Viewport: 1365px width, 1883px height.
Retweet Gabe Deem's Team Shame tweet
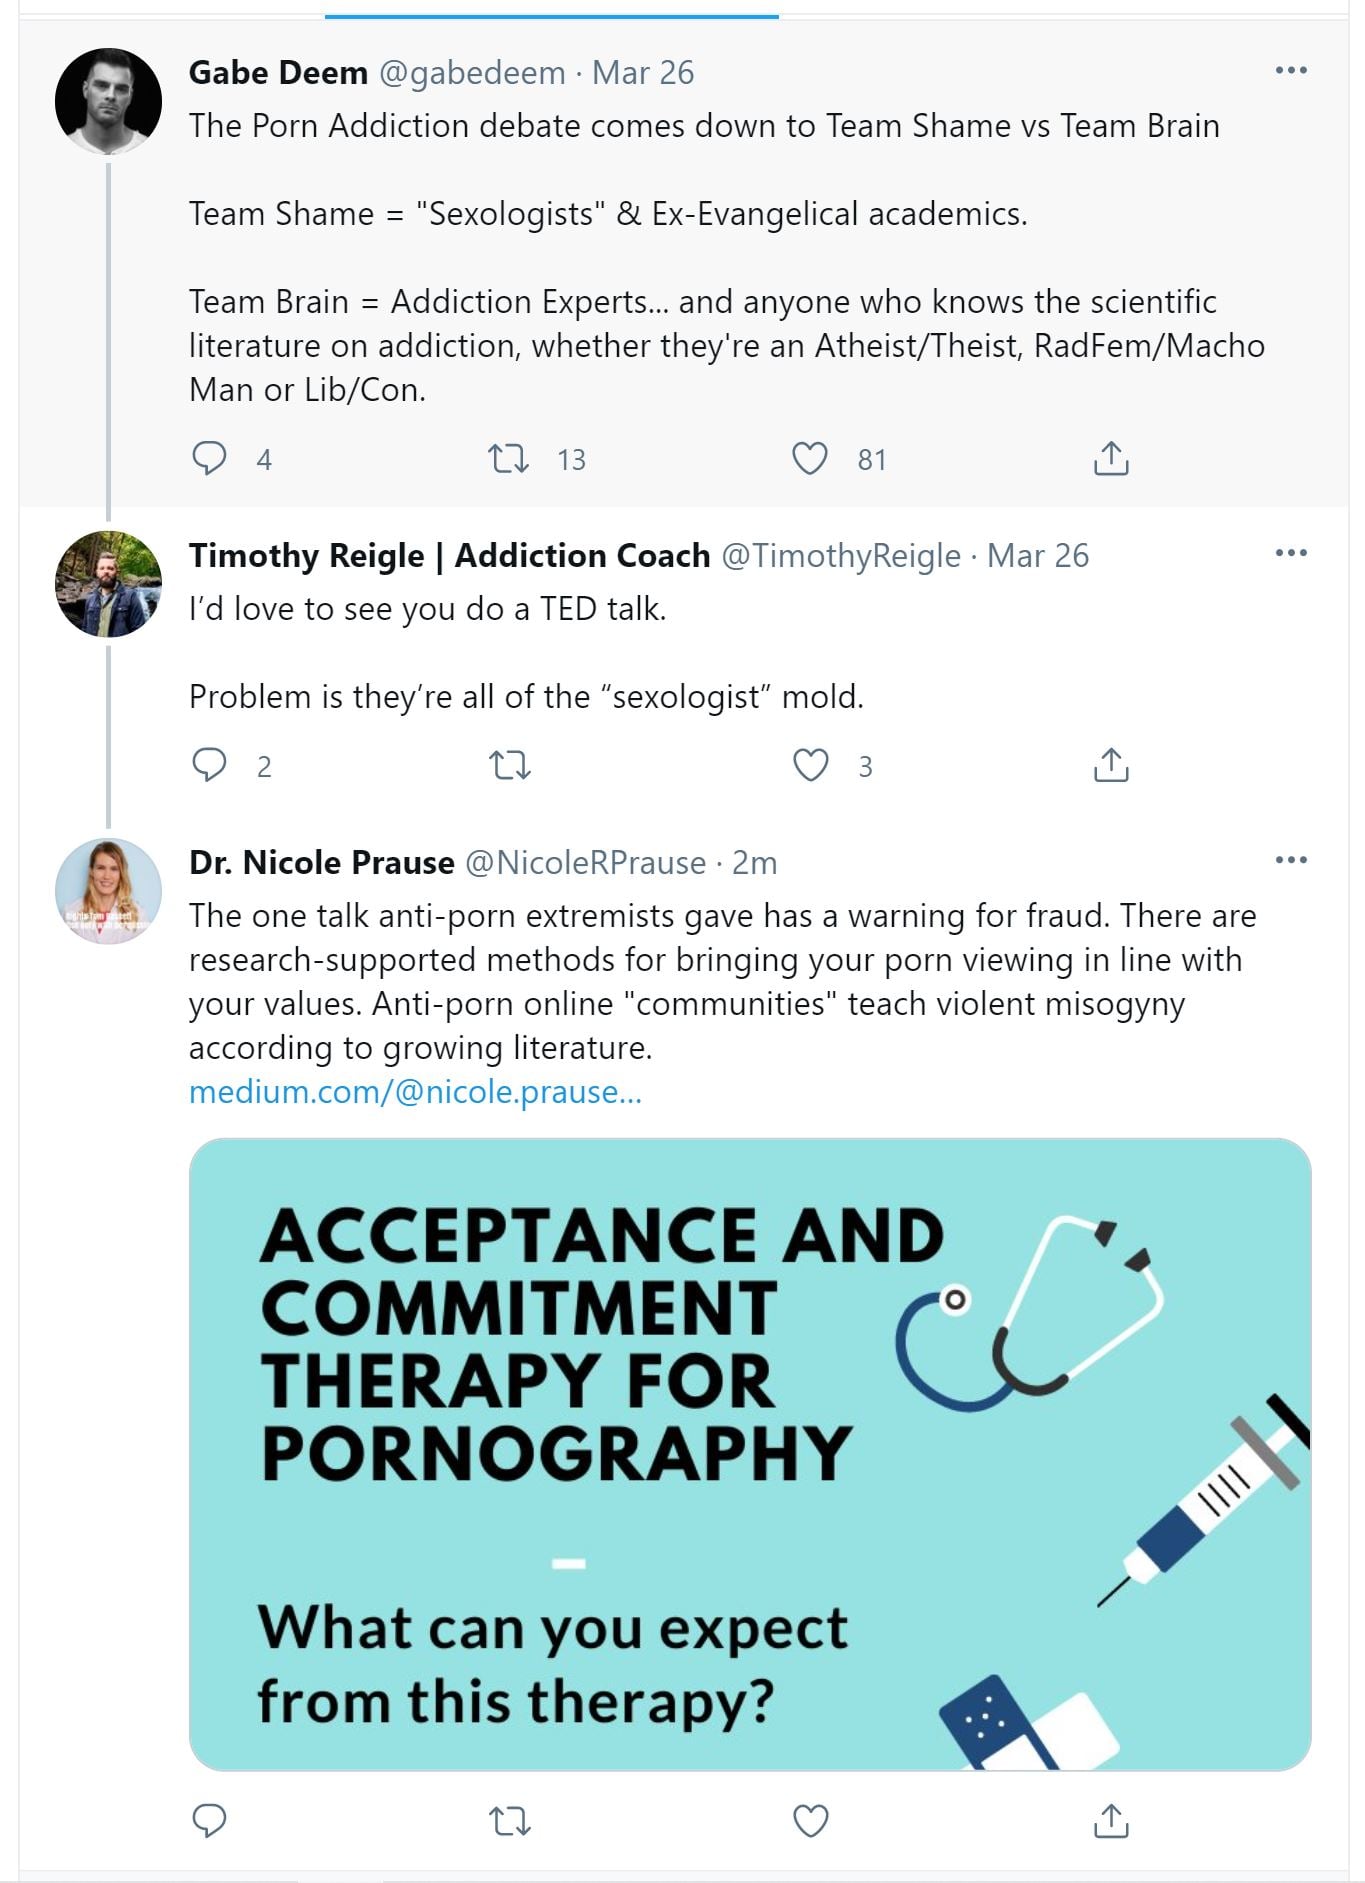[508, 459]
